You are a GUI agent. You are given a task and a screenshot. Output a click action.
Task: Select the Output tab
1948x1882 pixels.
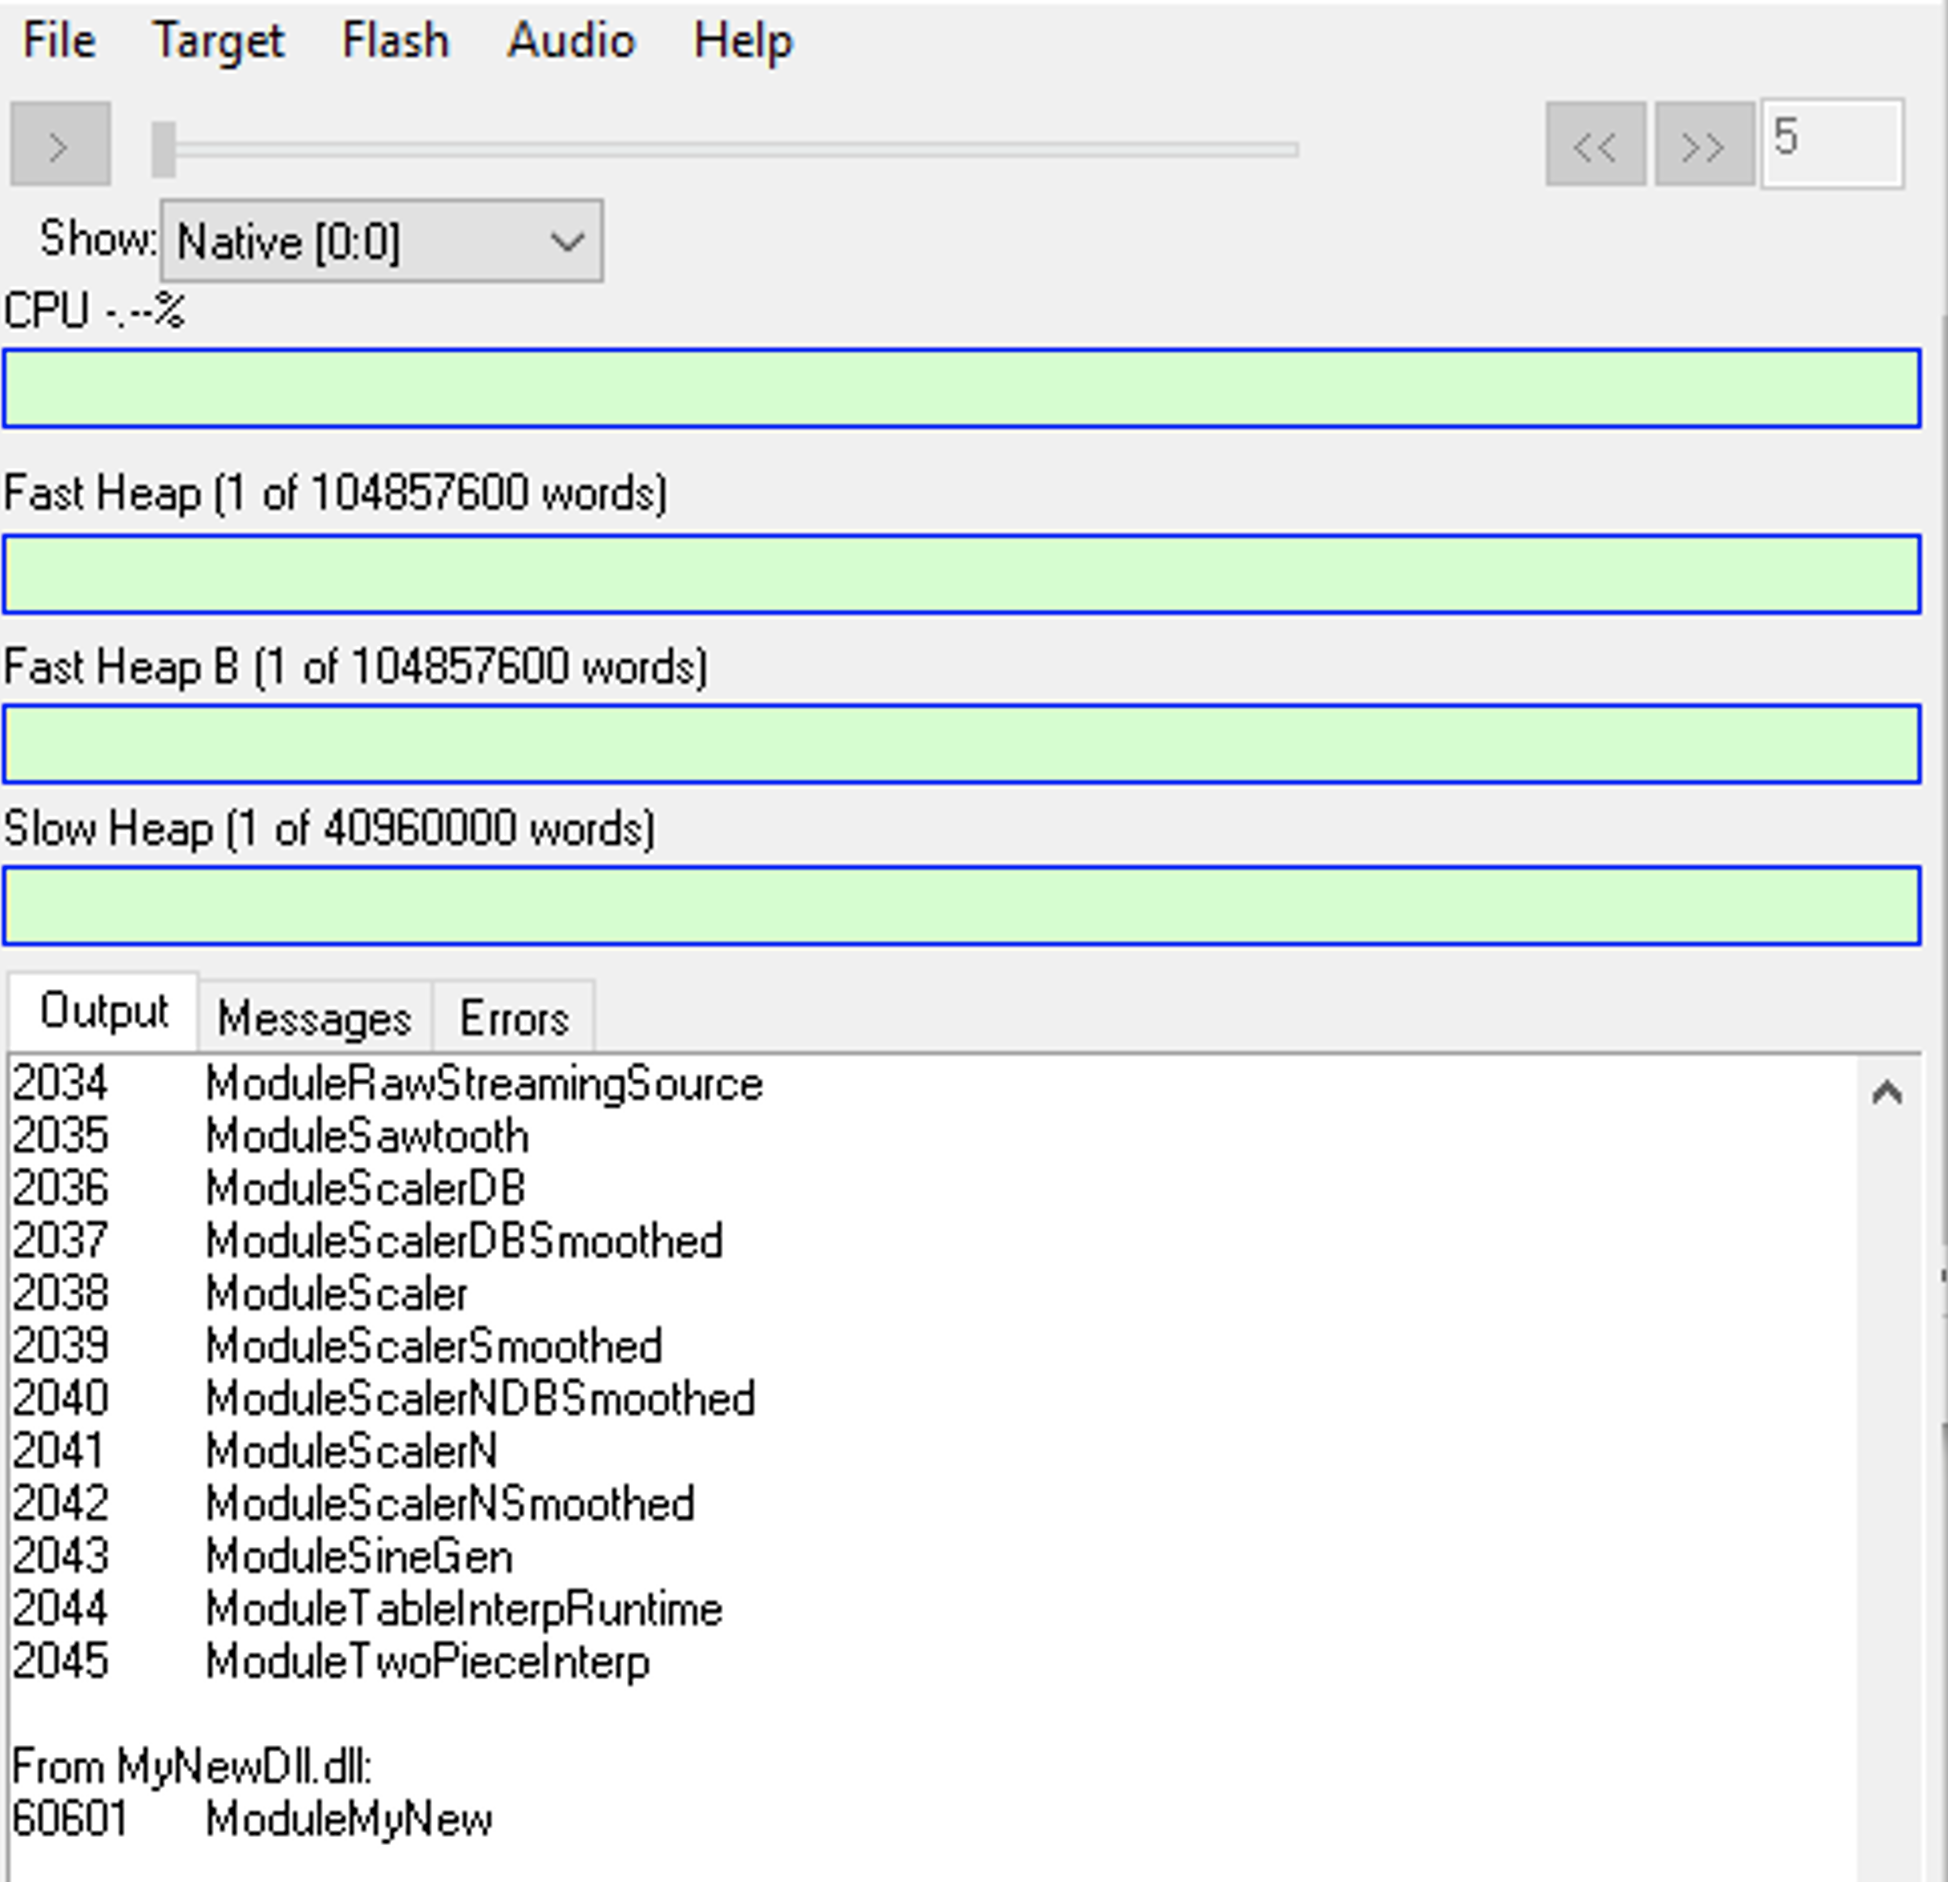(x=104, y=1011)
